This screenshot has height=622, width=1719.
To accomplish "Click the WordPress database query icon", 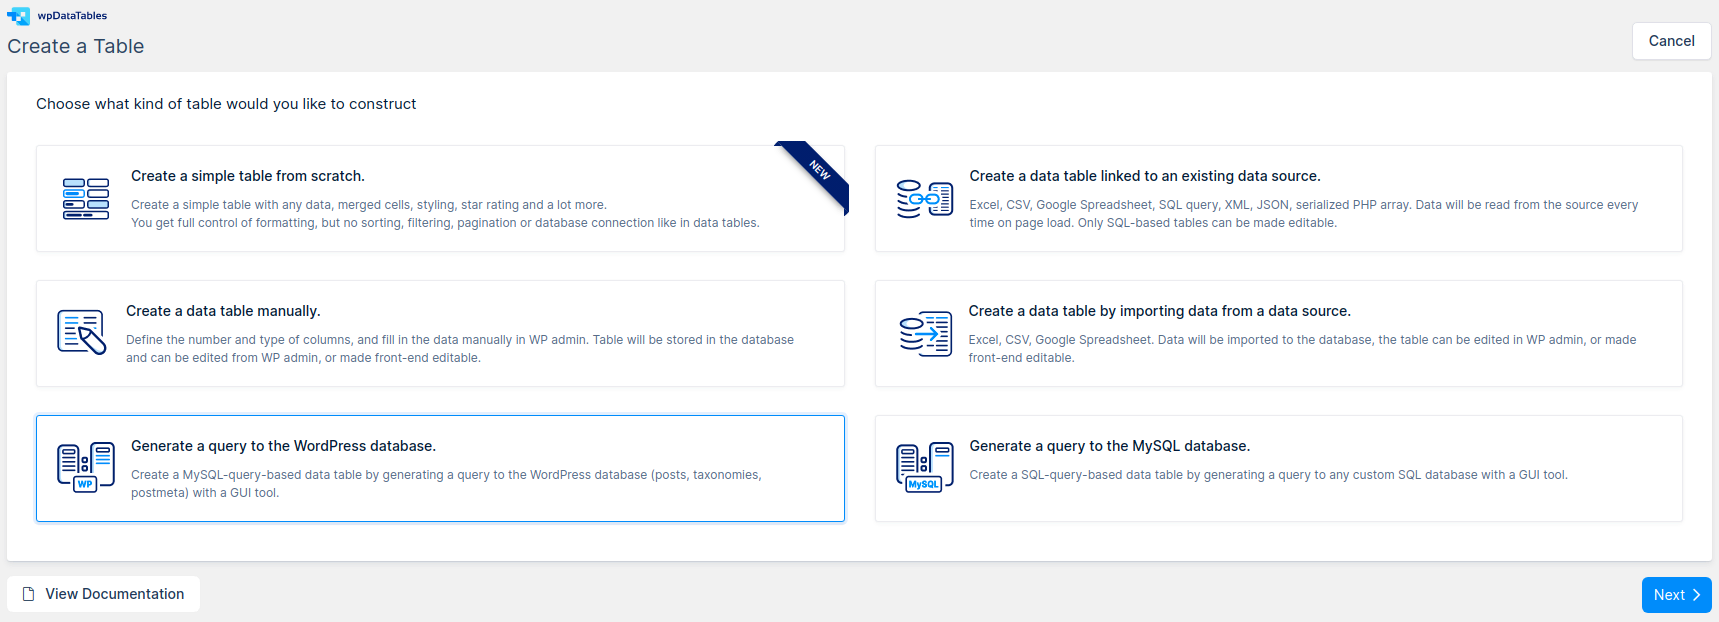I will click(86, 467).
